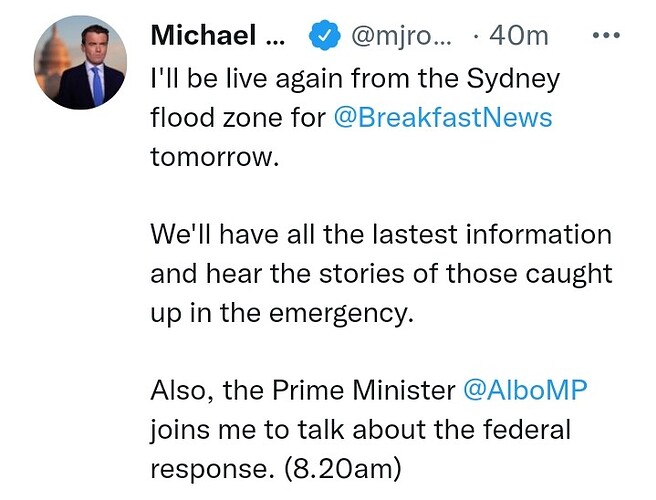This screenshot has width=656, height=500.
Task: Click the display name "Michael ..."
Action: coord(217,36)
